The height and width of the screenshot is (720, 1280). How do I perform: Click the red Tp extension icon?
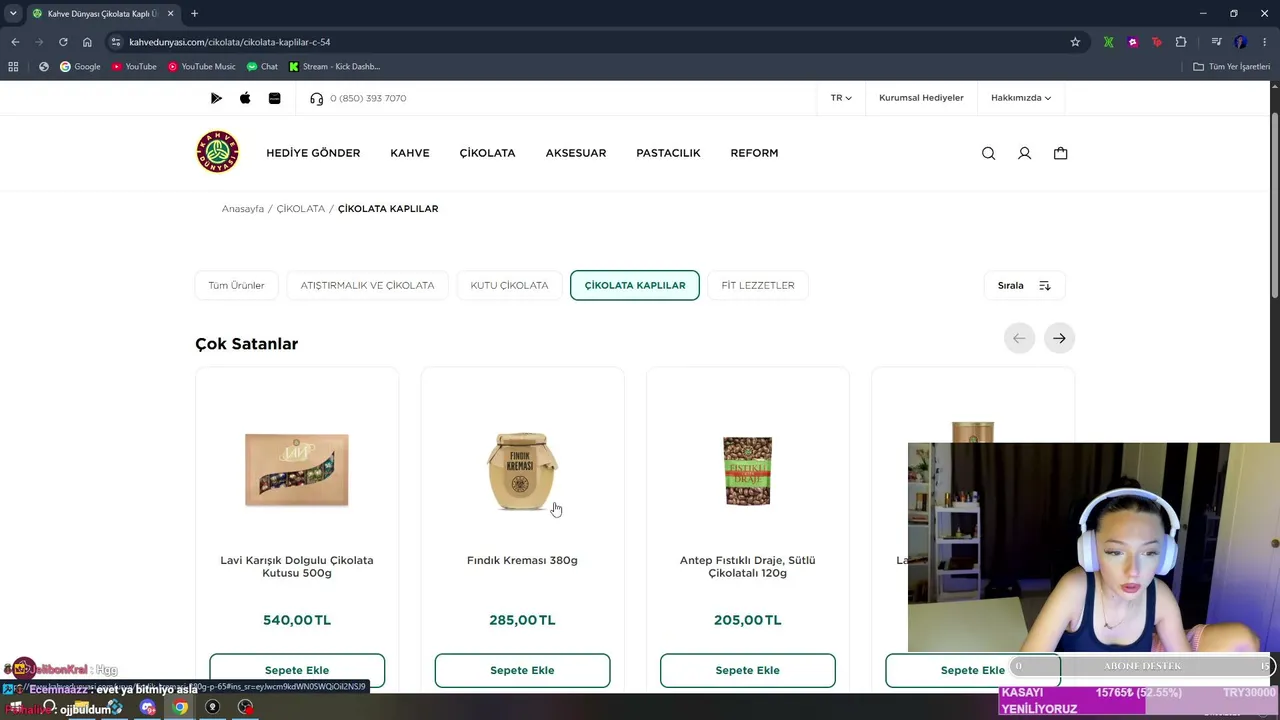(x=1157, y=42)
